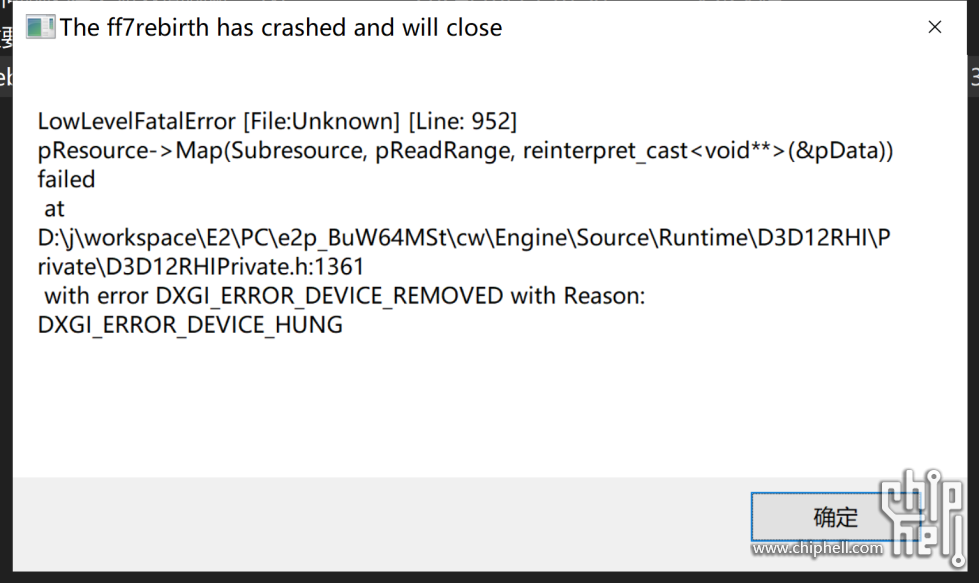Click the '[Line: 952]' text
This screenshot has width=979, height=583.
463,121
